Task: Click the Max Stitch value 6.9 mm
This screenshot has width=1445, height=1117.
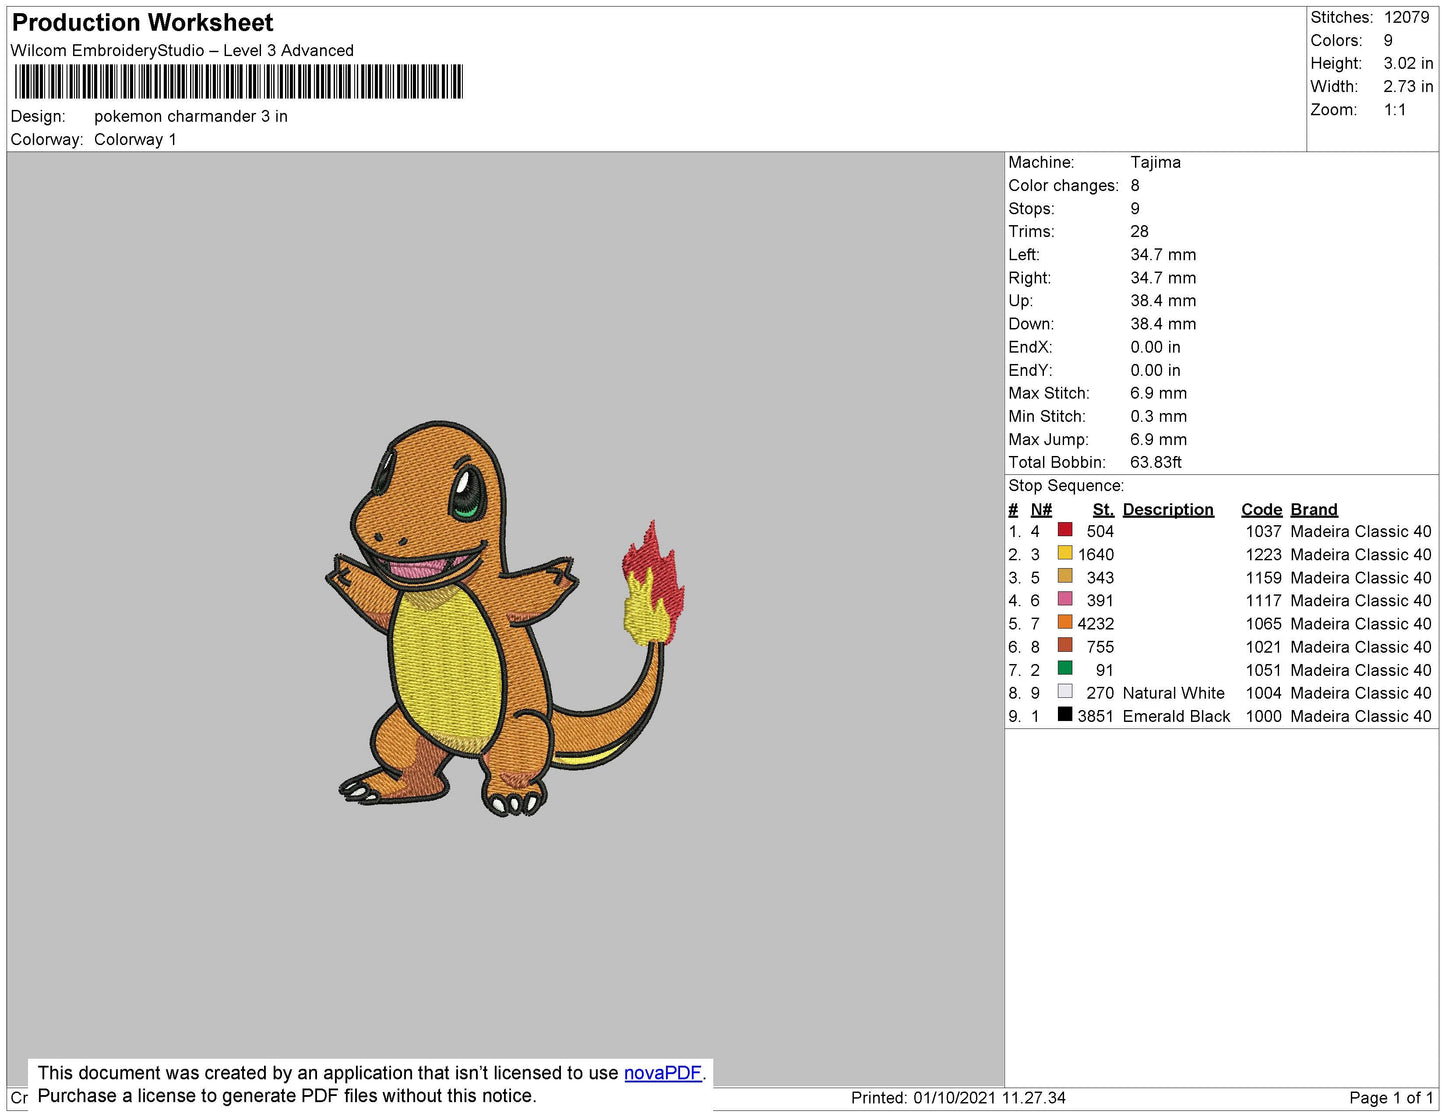Action: pos(1158,394)
